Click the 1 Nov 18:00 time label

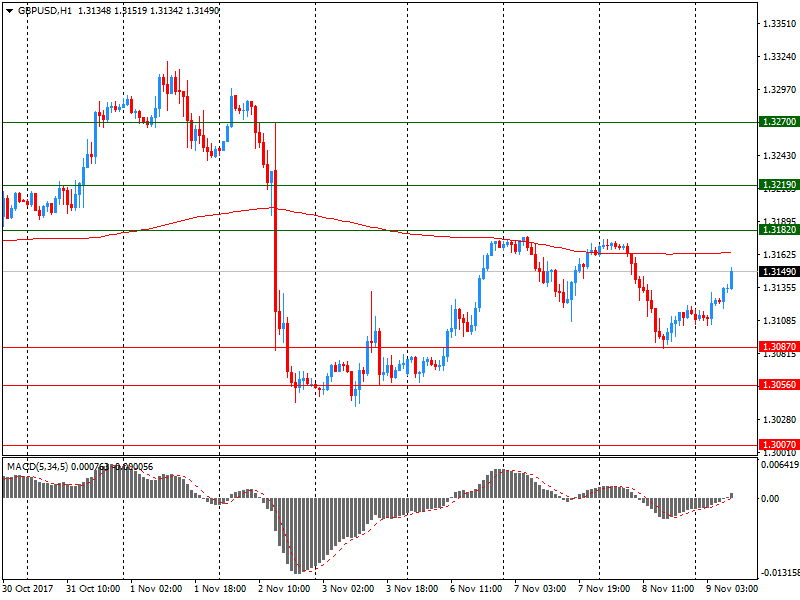[x=220, y=589]
